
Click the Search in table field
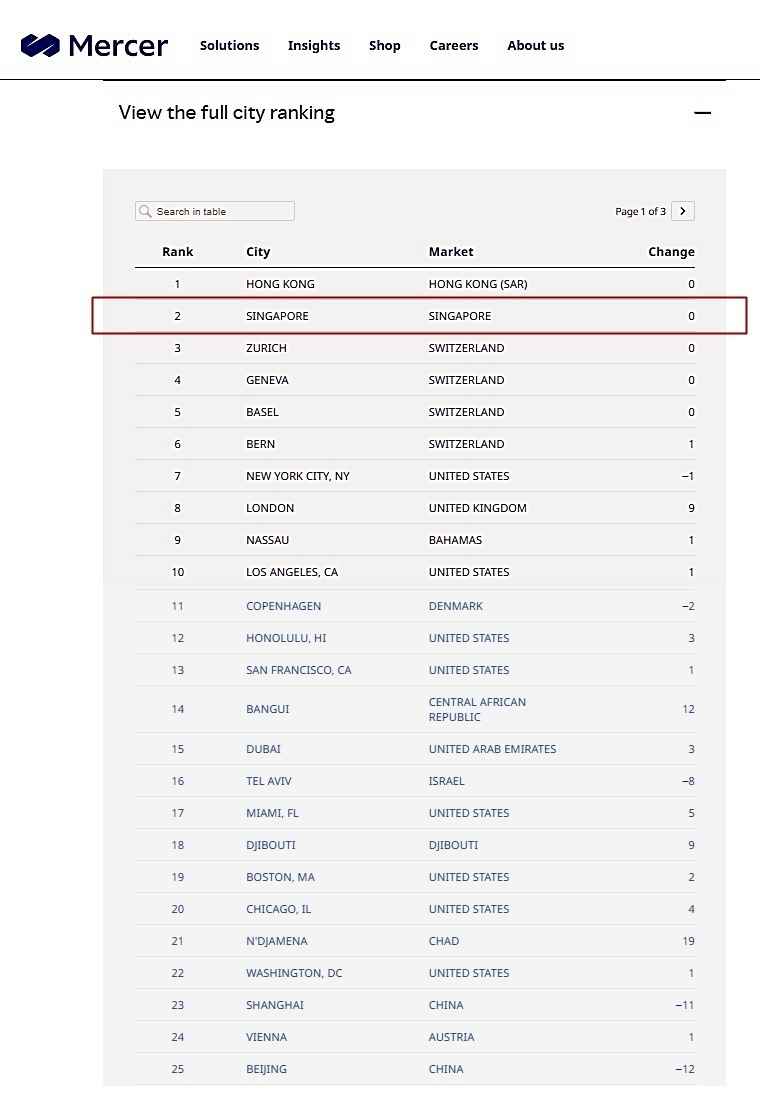click(222, 211)
